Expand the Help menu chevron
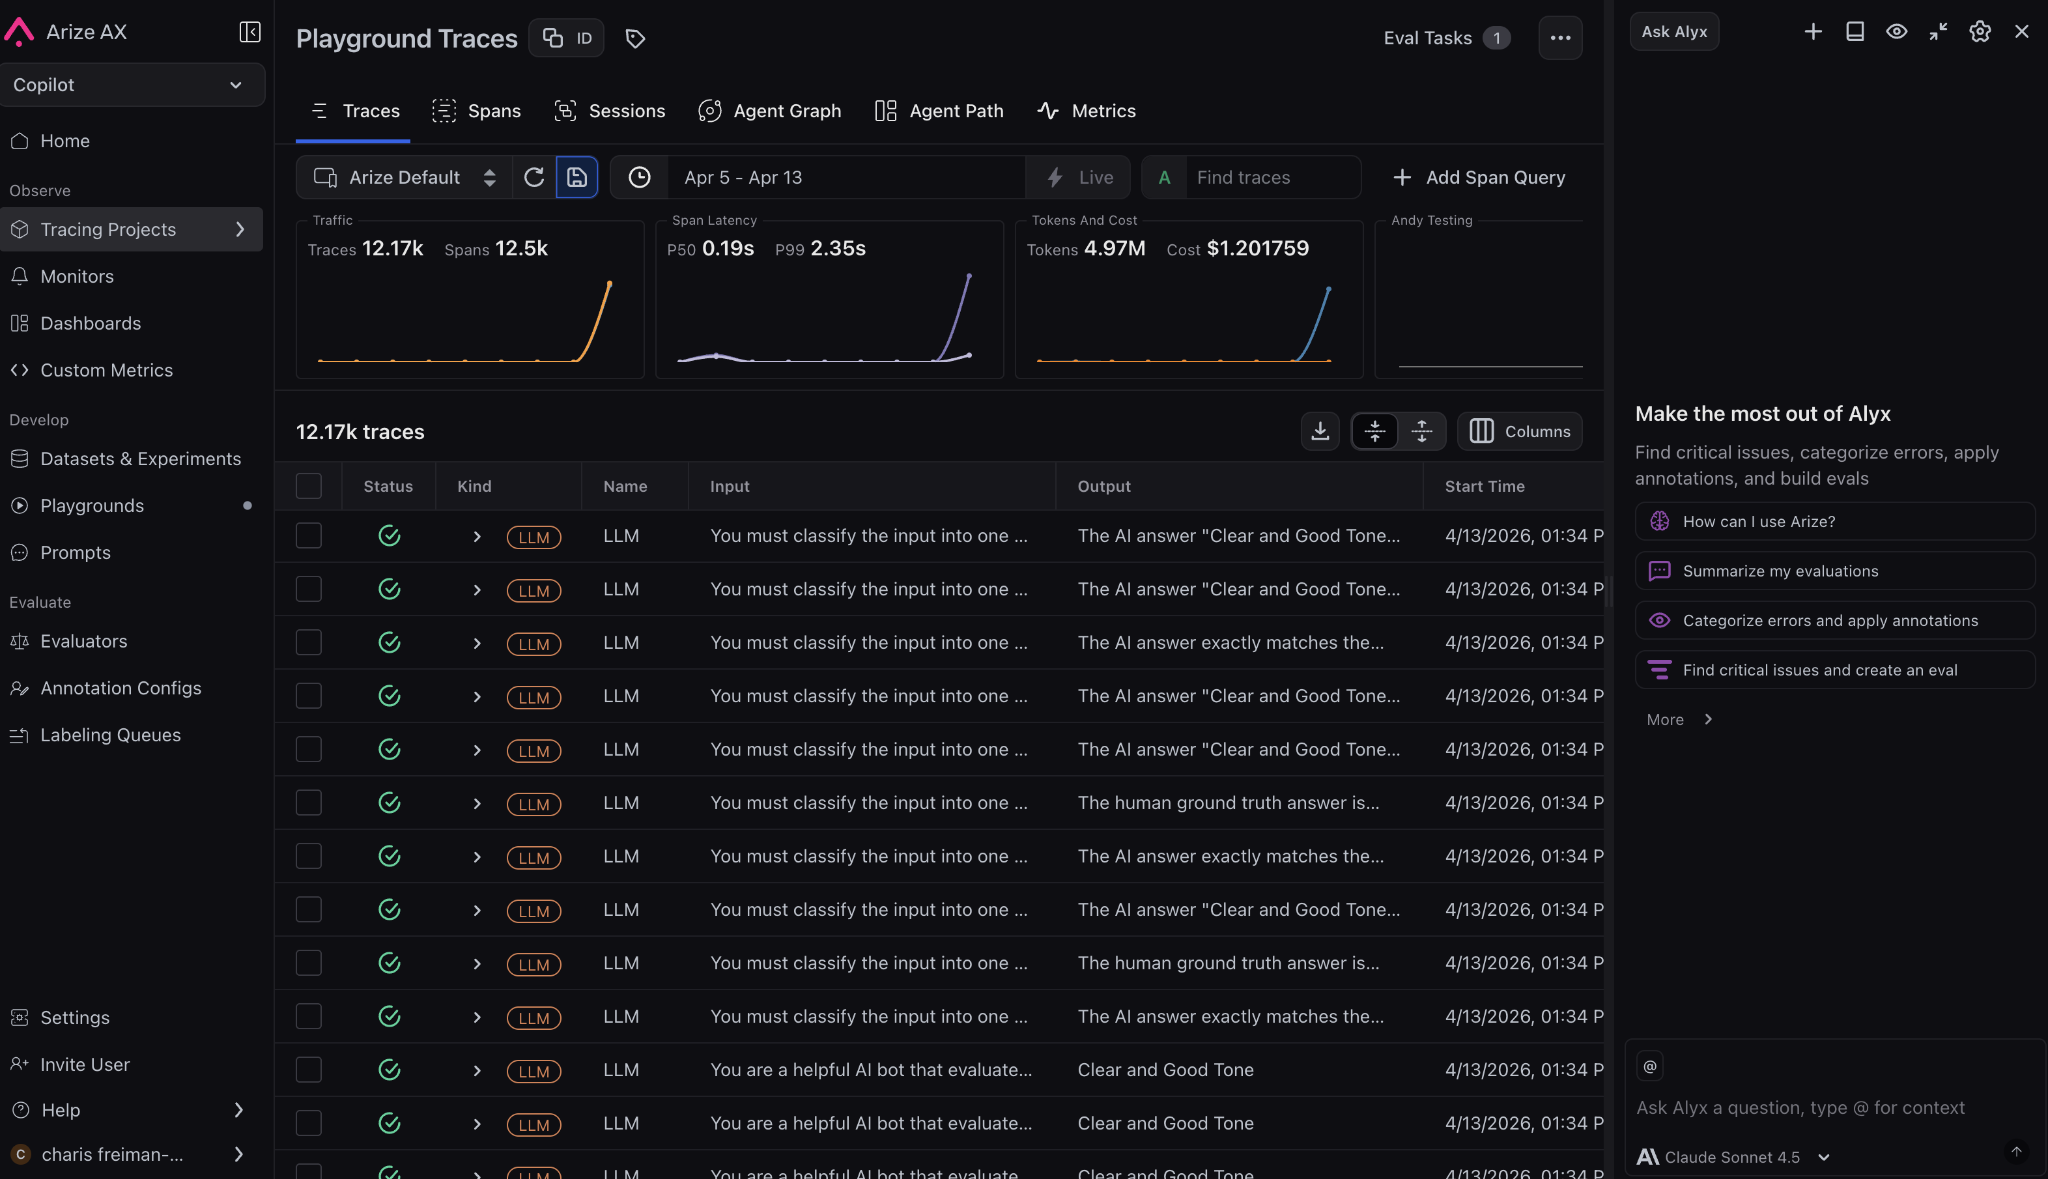The height and width of the screenshot is (1179, 2048). [x=238, y=1110]
